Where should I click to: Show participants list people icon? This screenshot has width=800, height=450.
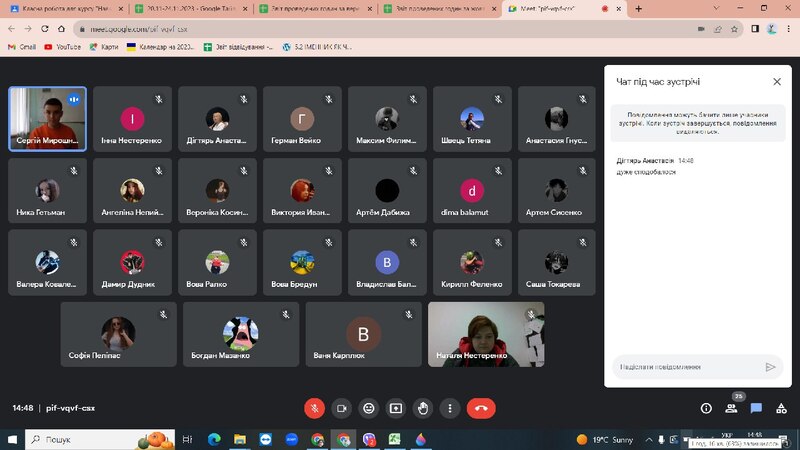(731, 408)
